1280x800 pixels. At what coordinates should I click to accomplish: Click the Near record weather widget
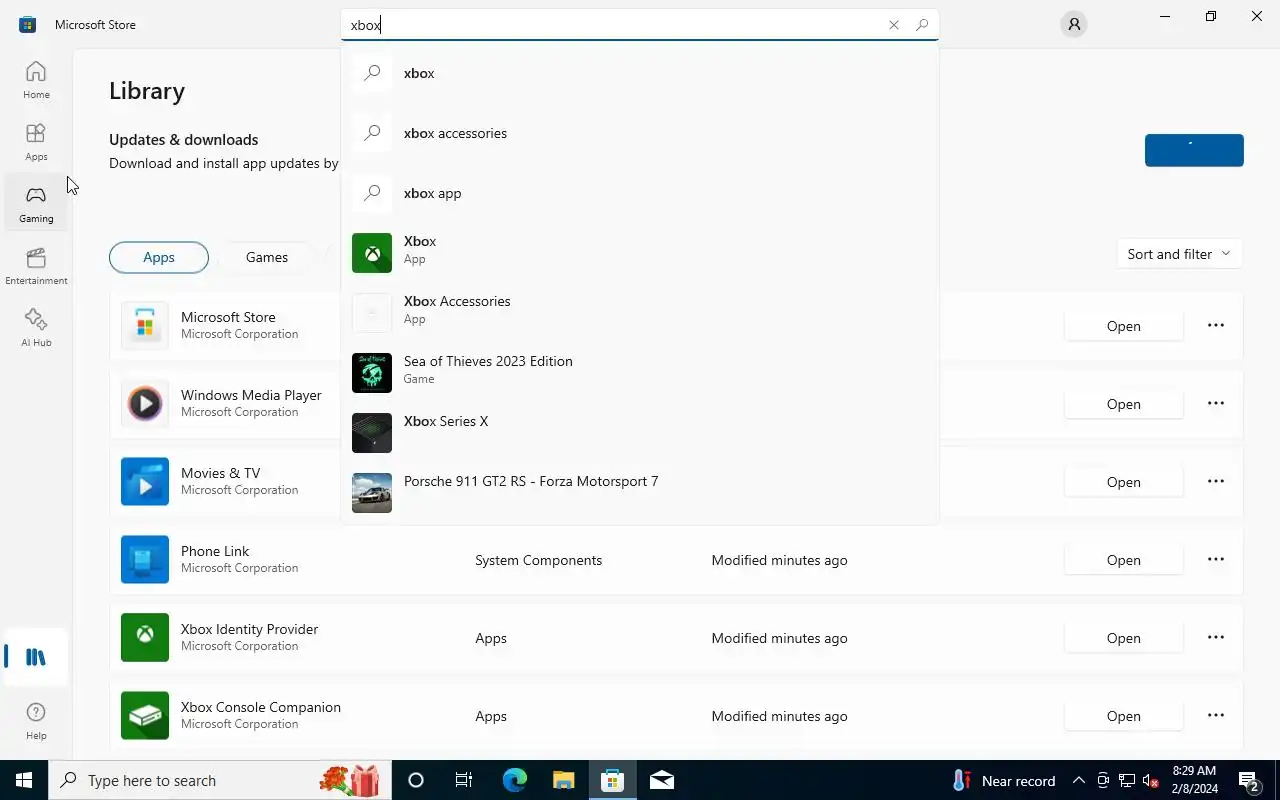click(1005, 780)
